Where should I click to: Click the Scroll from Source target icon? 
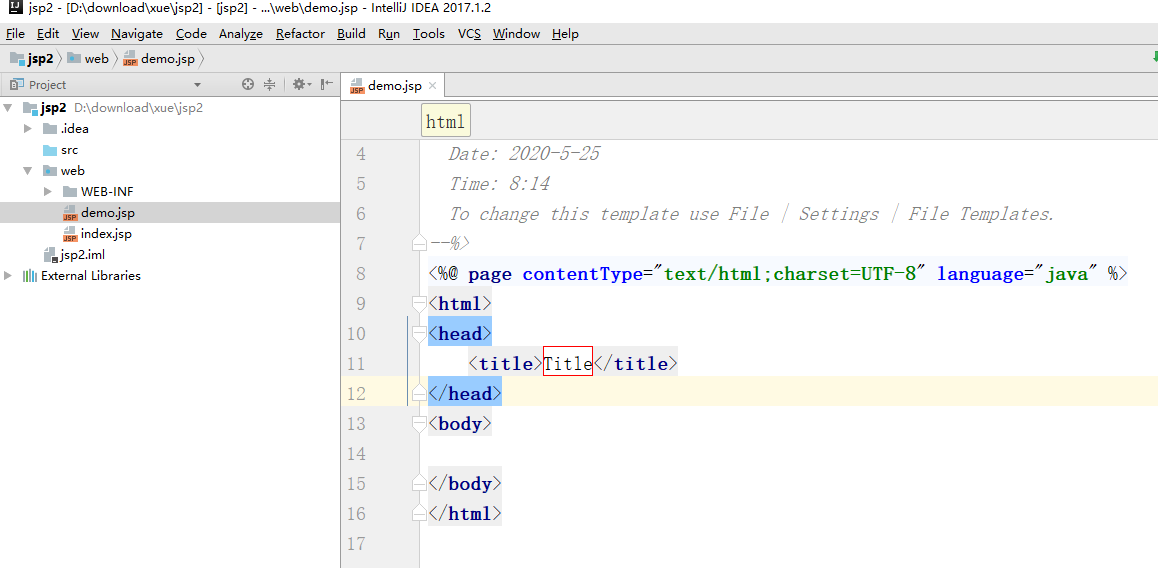(x=248, y=85)
